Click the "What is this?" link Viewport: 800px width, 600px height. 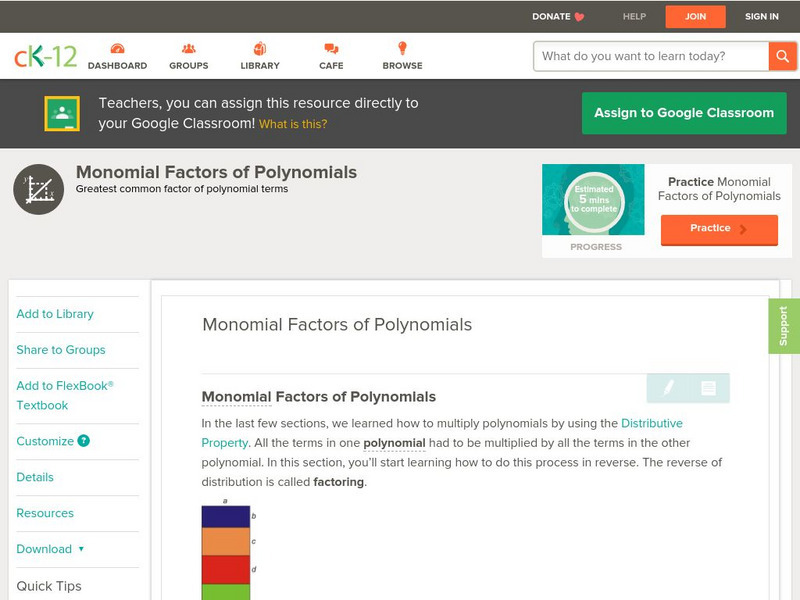click(293, 124)
